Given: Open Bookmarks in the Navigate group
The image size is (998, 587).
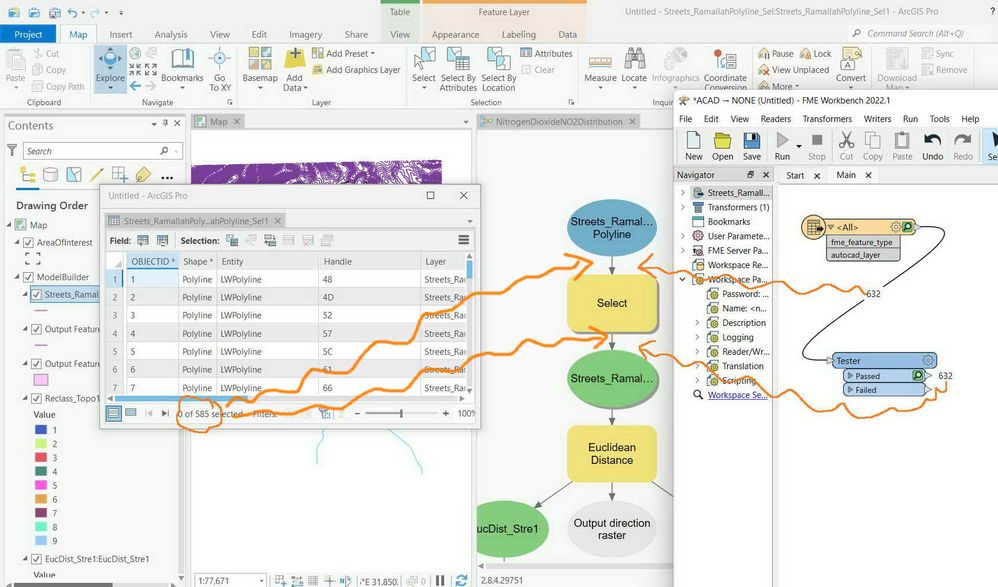Looking at the screenshot, I should pos(182,66).
